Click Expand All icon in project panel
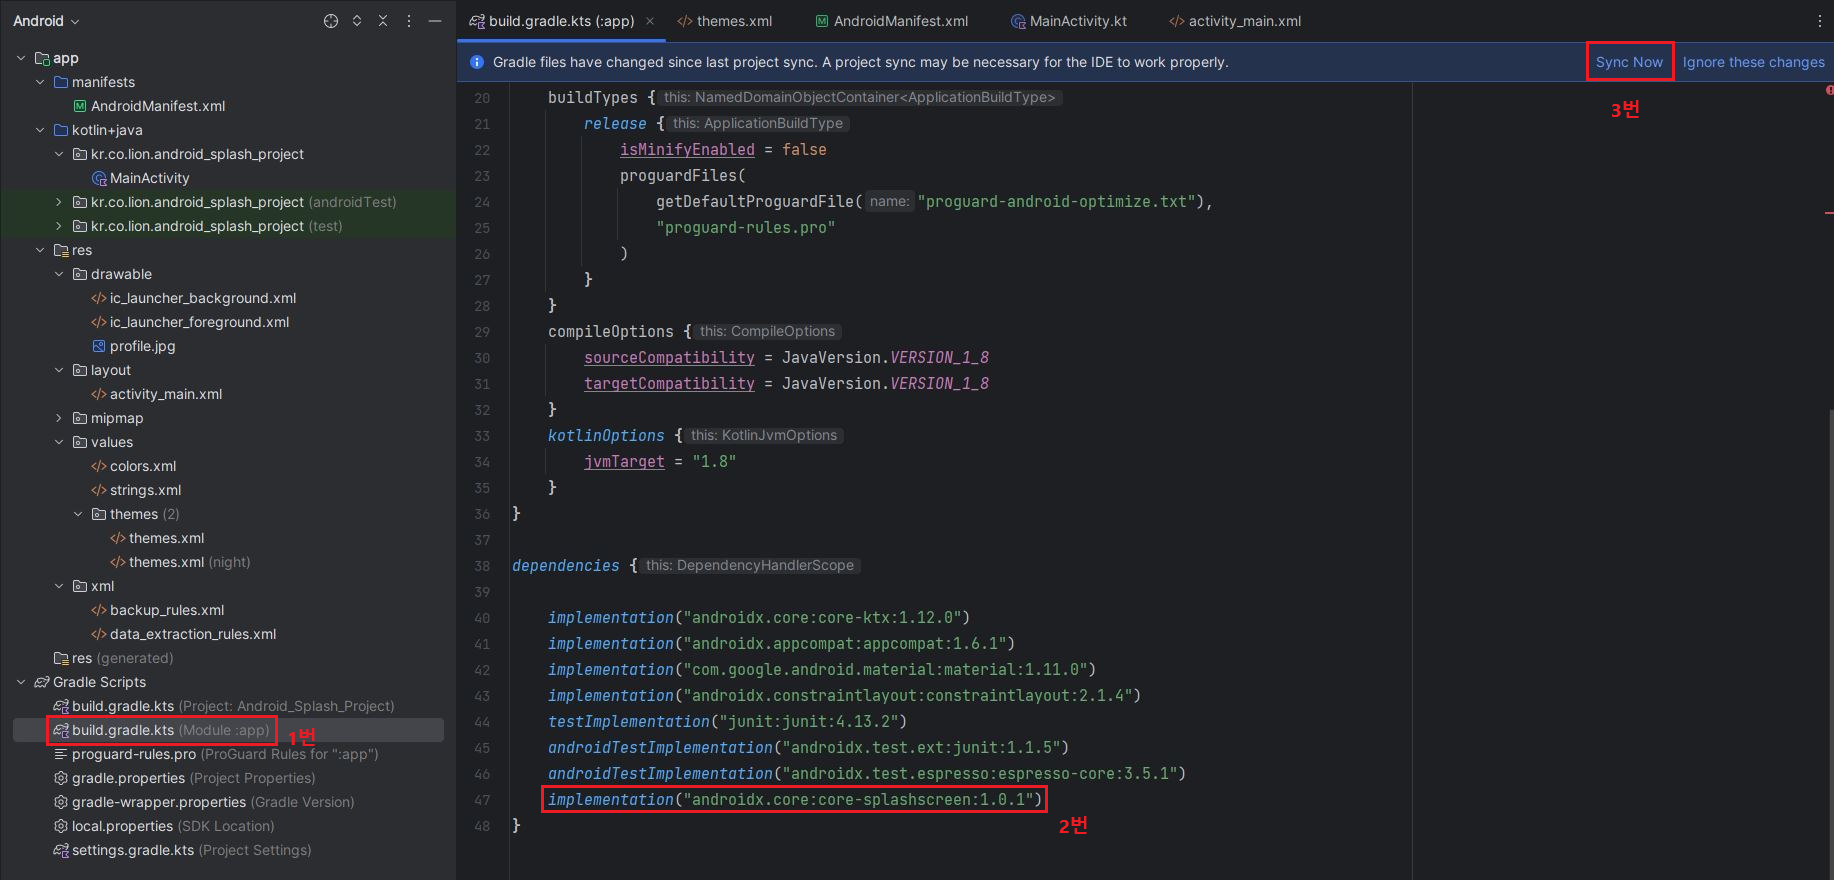1834x880 pixels. (357, 21)
